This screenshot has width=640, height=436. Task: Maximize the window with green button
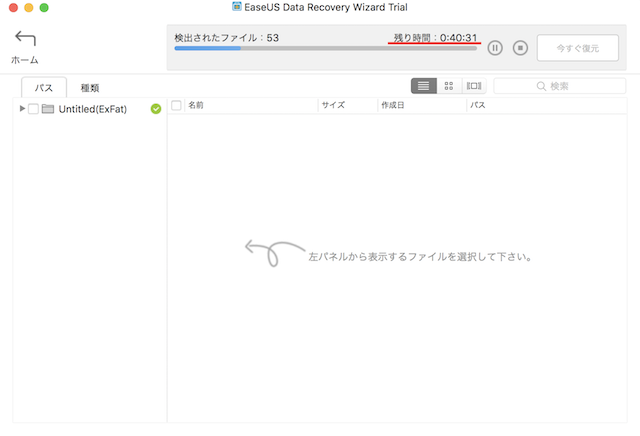coord(44,8)
